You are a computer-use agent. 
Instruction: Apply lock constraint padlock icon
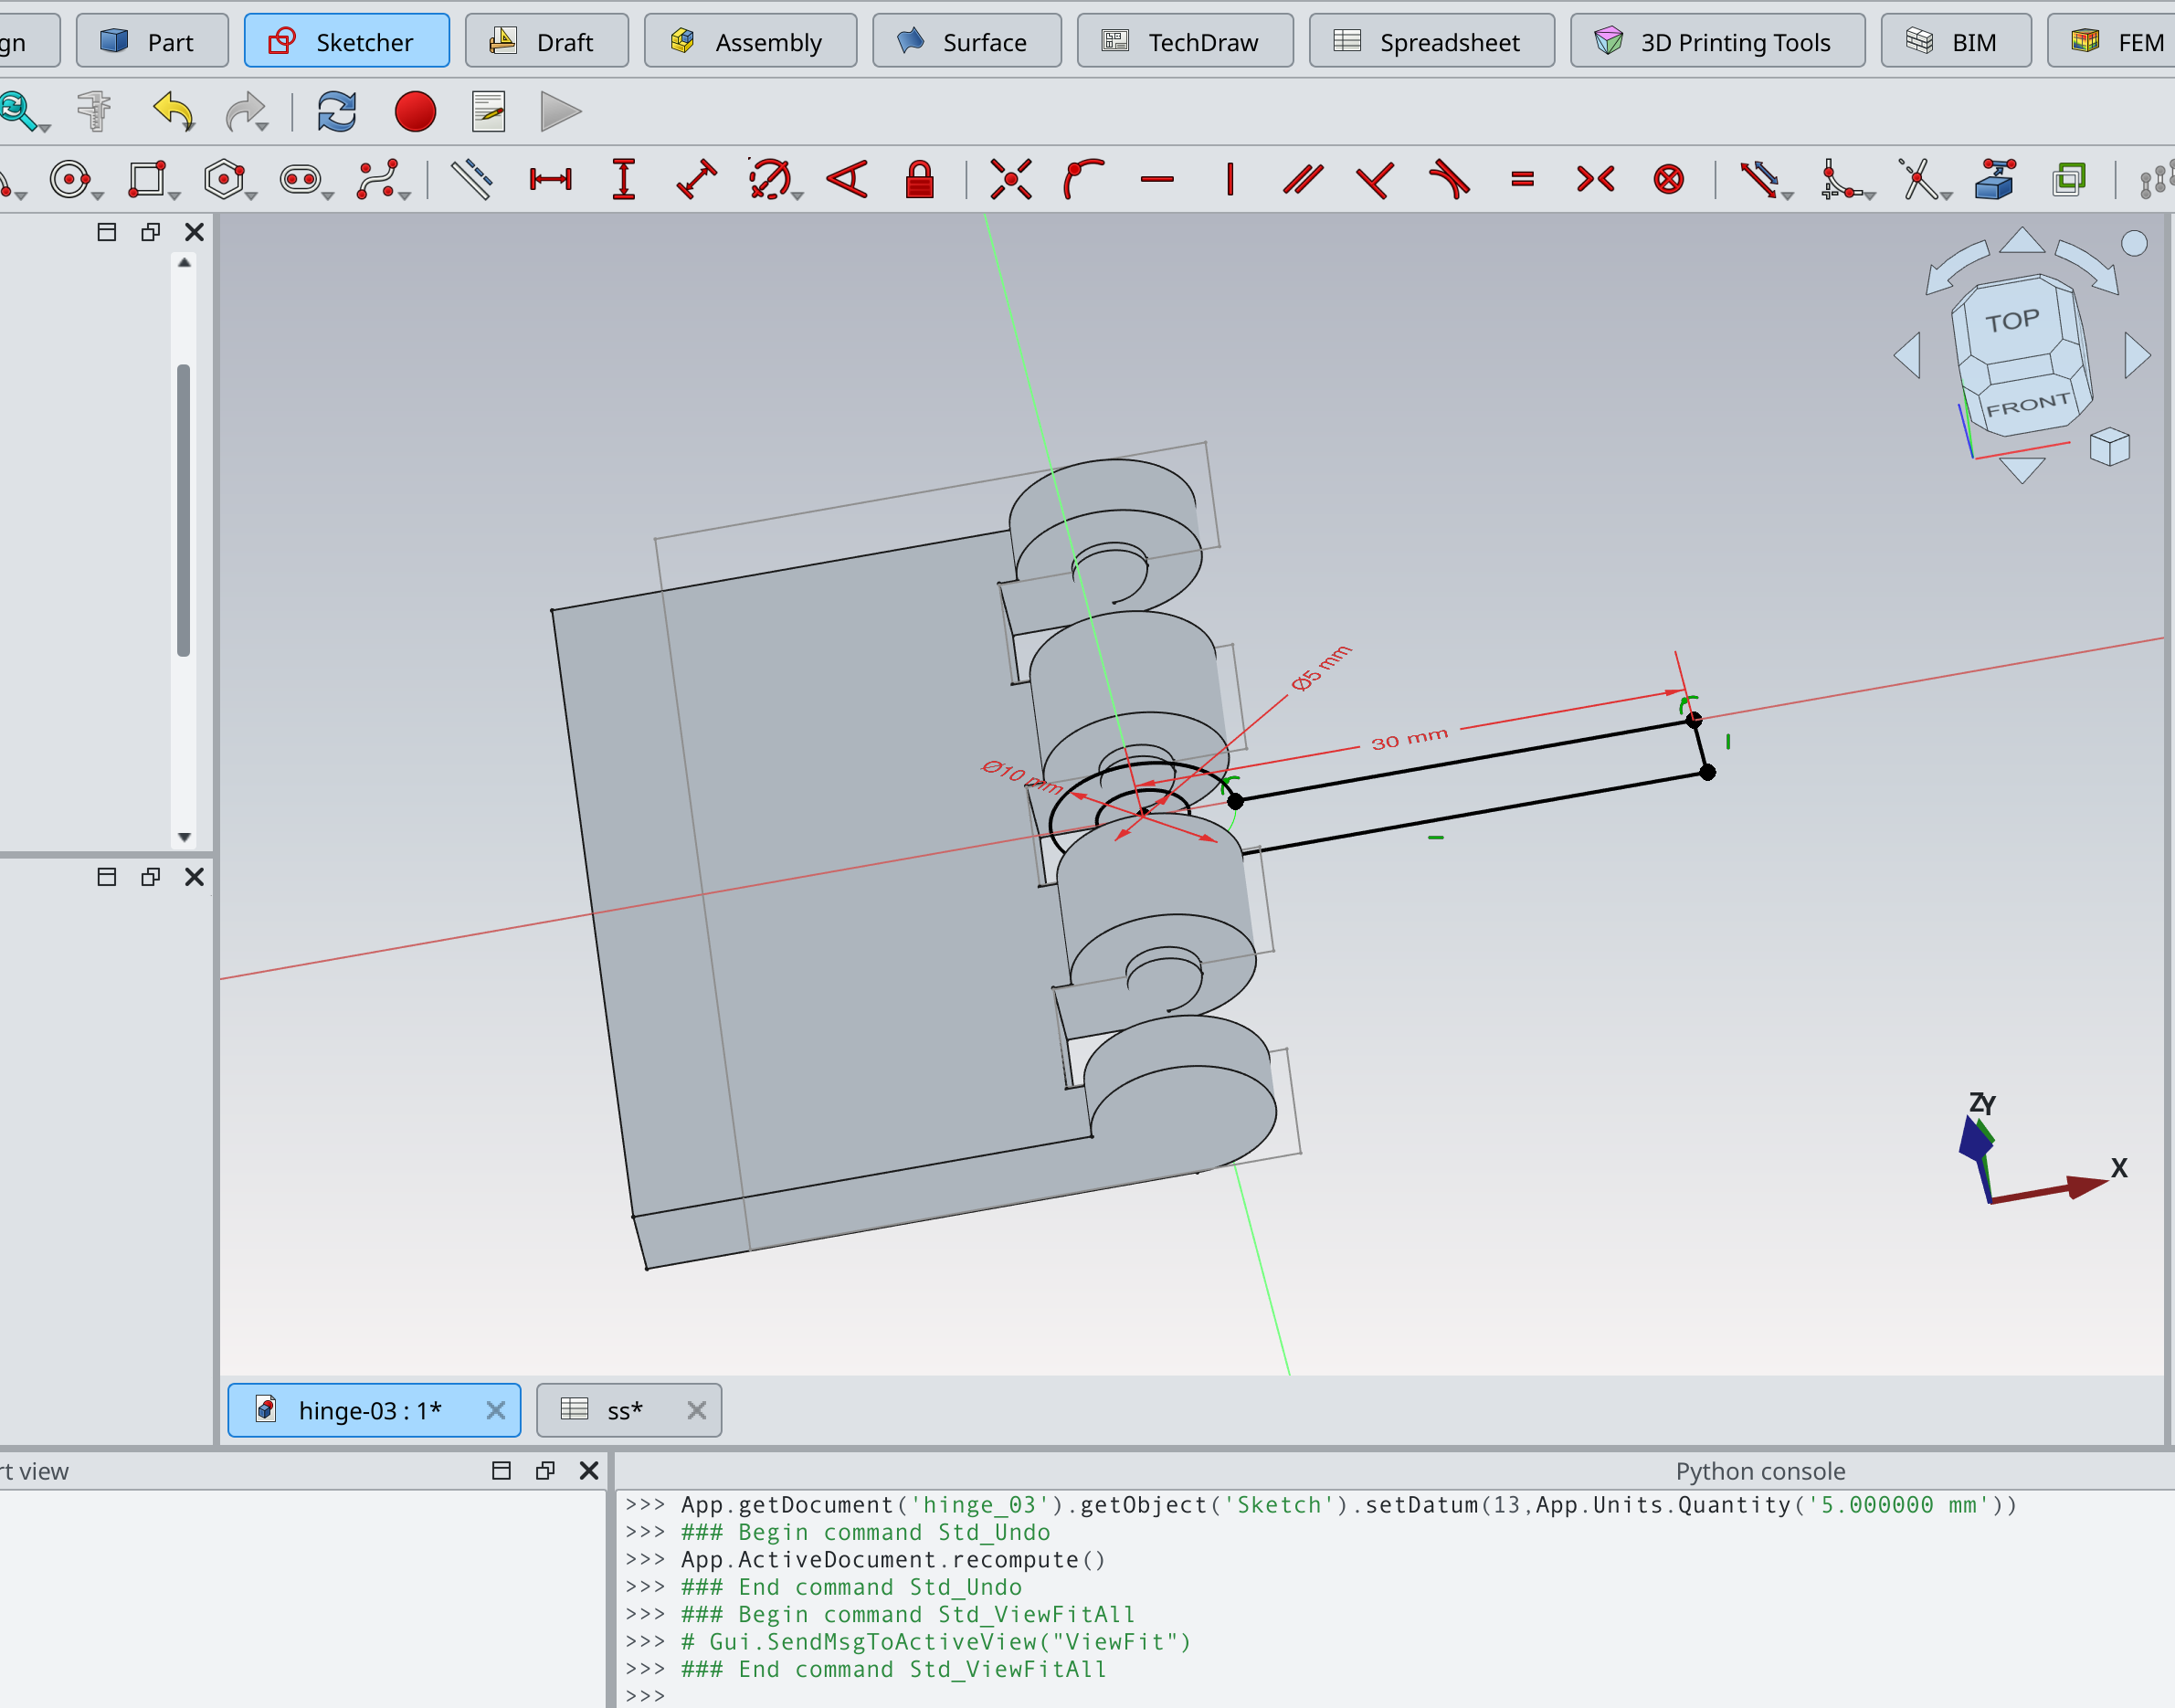(919, 180)
